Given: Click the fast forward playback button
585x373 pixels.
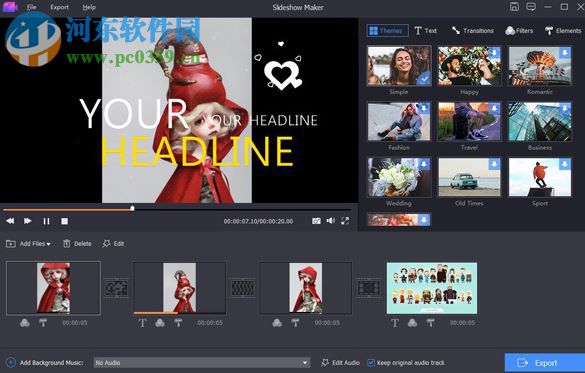Looking at the screenshot, I should (28, 221).
